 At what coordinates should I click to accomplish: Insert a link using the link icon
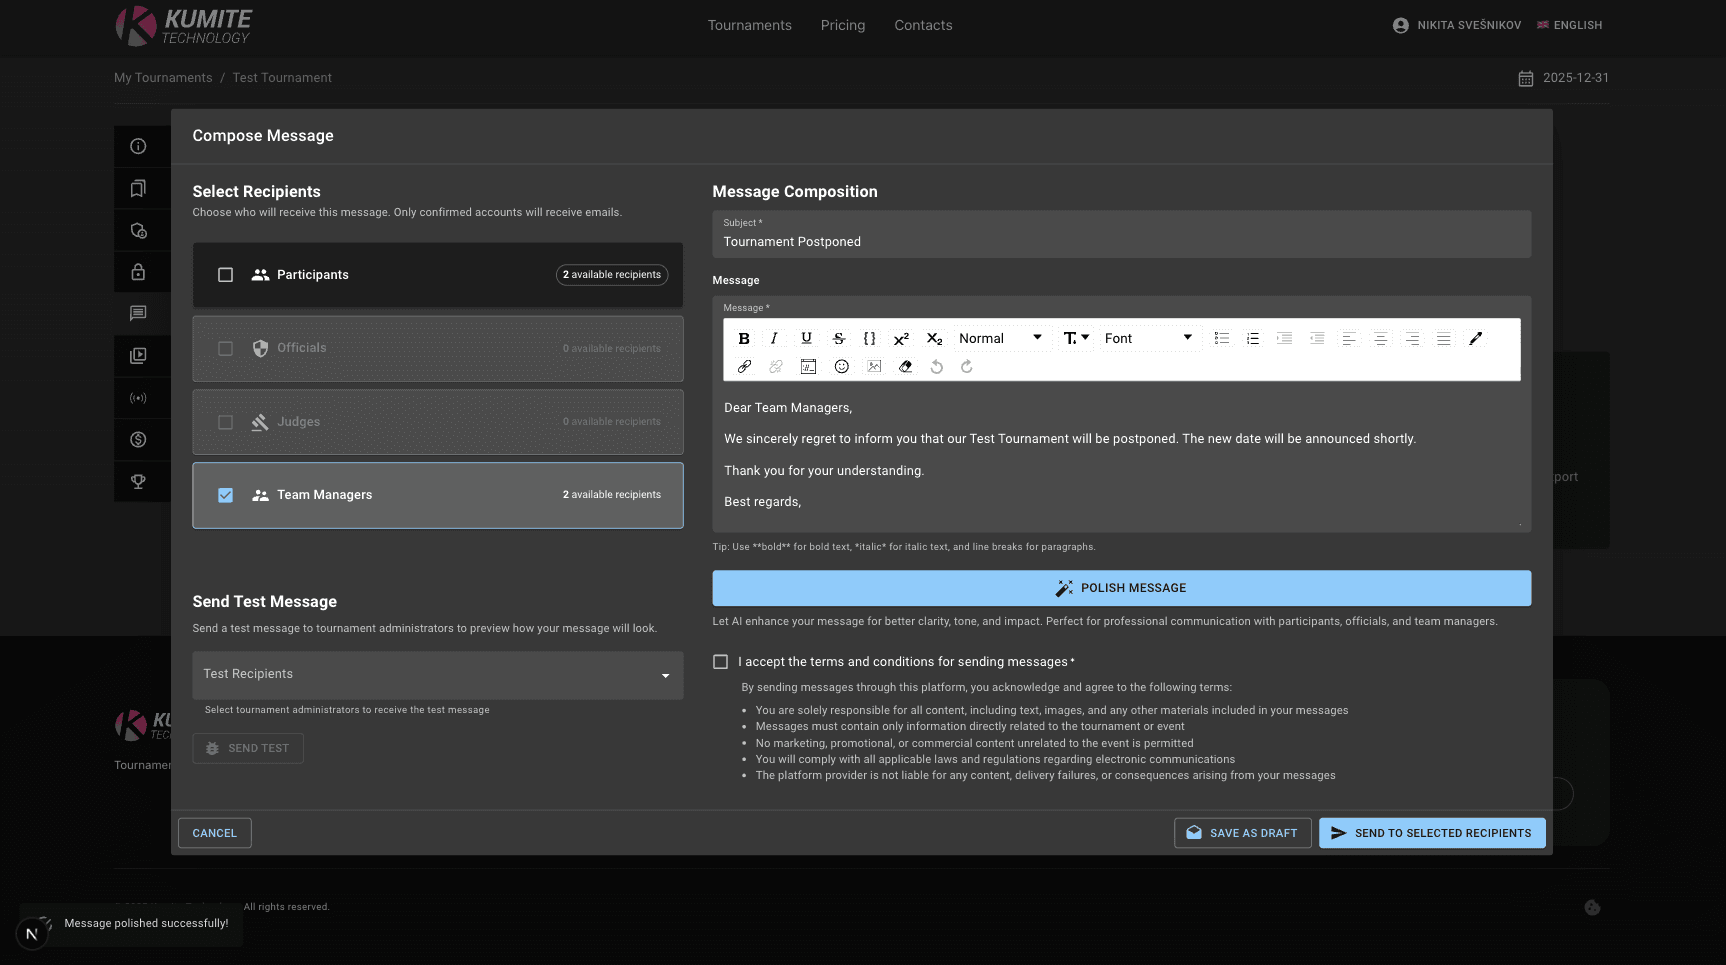point(744,367)
